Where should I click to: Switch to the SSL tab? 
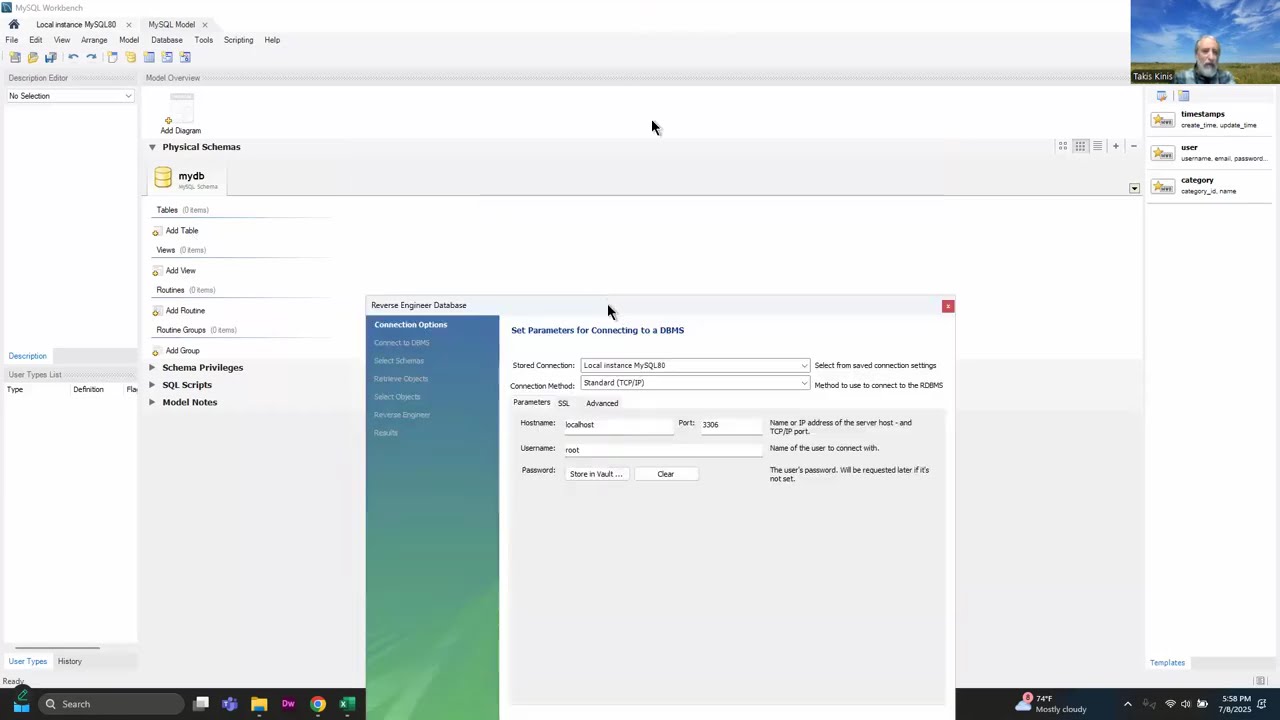coord(564,403)
